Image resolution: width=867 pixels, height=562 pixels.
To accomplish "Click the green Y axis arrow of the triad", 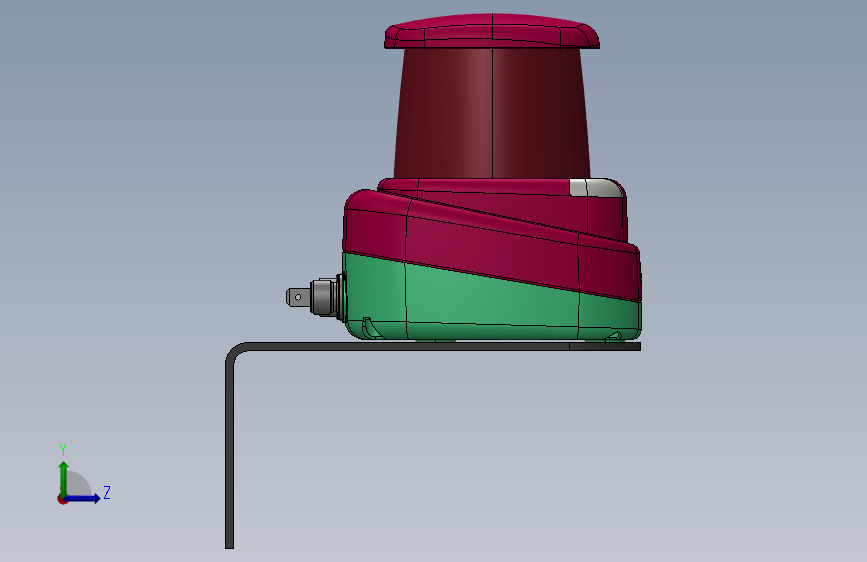I will click(x=64, y=477).
